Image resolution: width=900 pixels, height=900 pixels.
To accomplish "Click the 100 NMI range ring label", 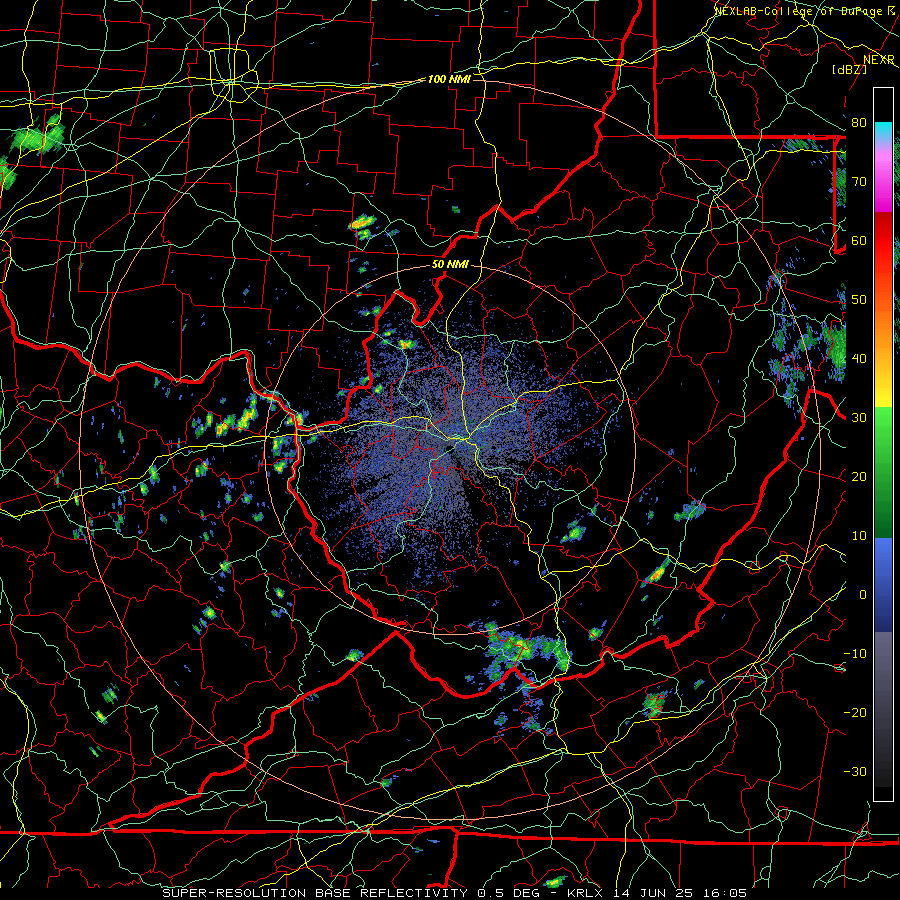I will point(449,79).
